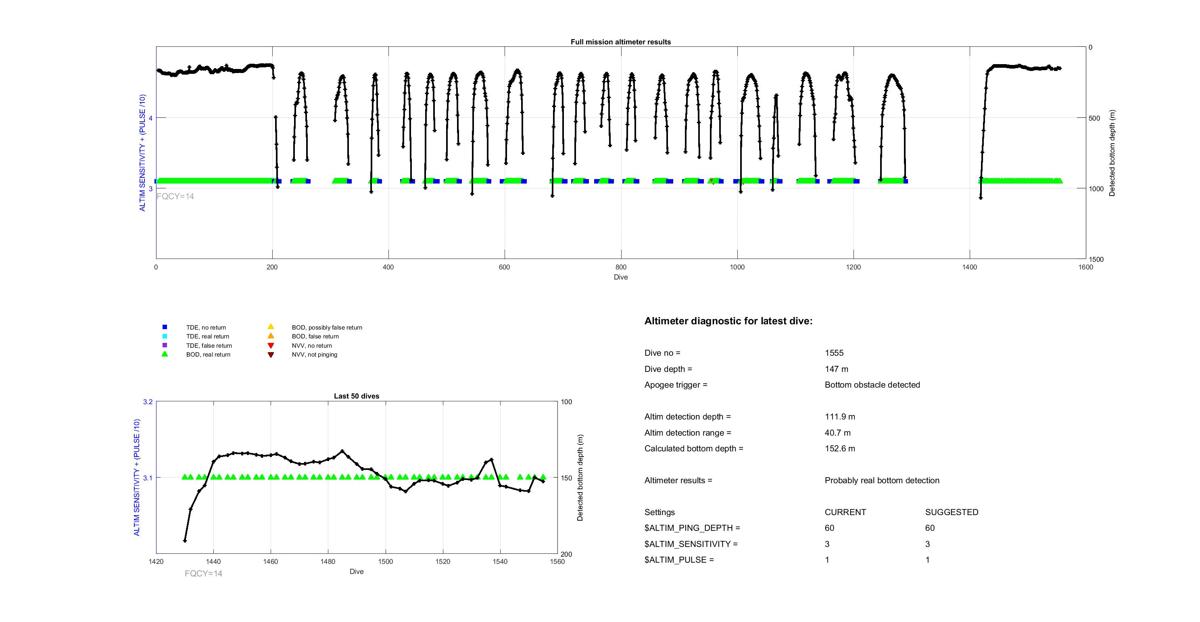
Task: Click the 'Last 50 dives' chart title
Action: [356, 396]
